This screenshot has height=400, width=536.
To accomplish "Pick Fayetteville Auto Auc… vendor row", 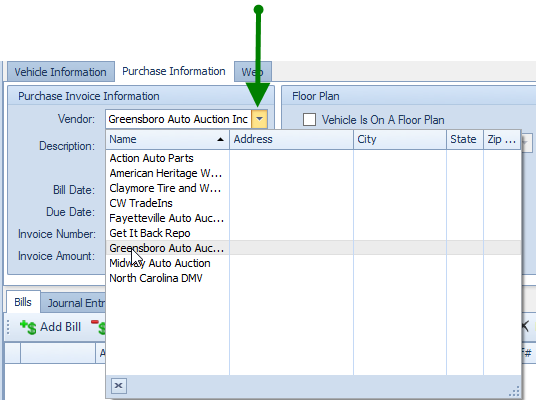I will (313, 218).
